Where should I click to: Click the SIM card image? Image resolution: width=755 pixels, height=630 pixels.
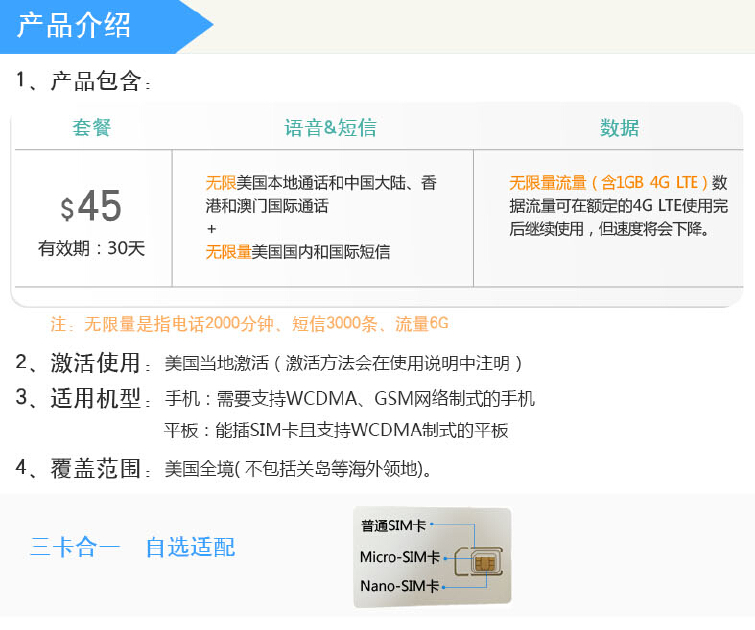point(432,557)
